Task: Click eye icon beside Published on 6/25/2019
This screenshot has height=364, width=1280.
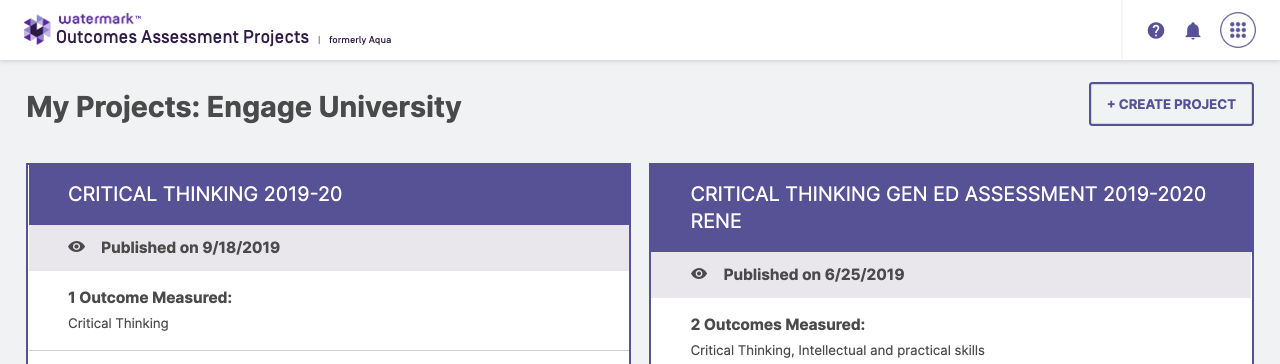Action: click(700, 274)
